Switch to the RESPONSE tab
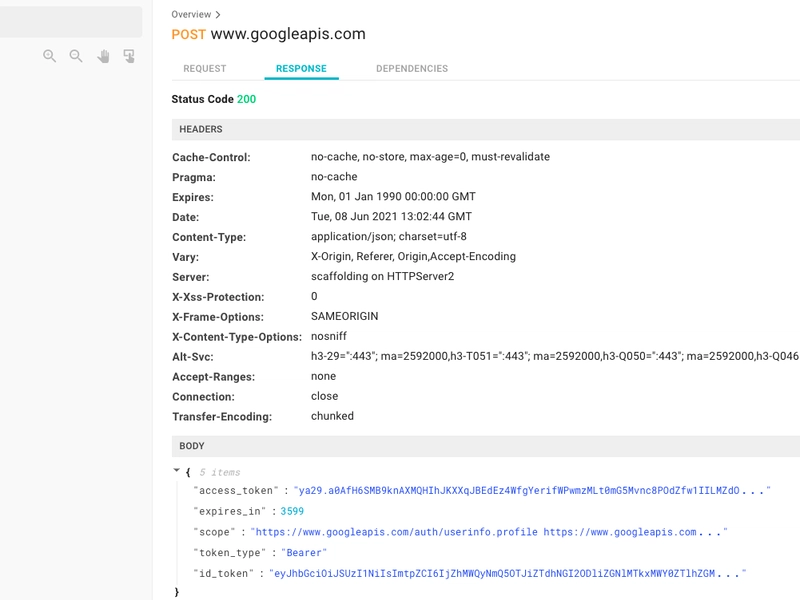 [301, 68]
